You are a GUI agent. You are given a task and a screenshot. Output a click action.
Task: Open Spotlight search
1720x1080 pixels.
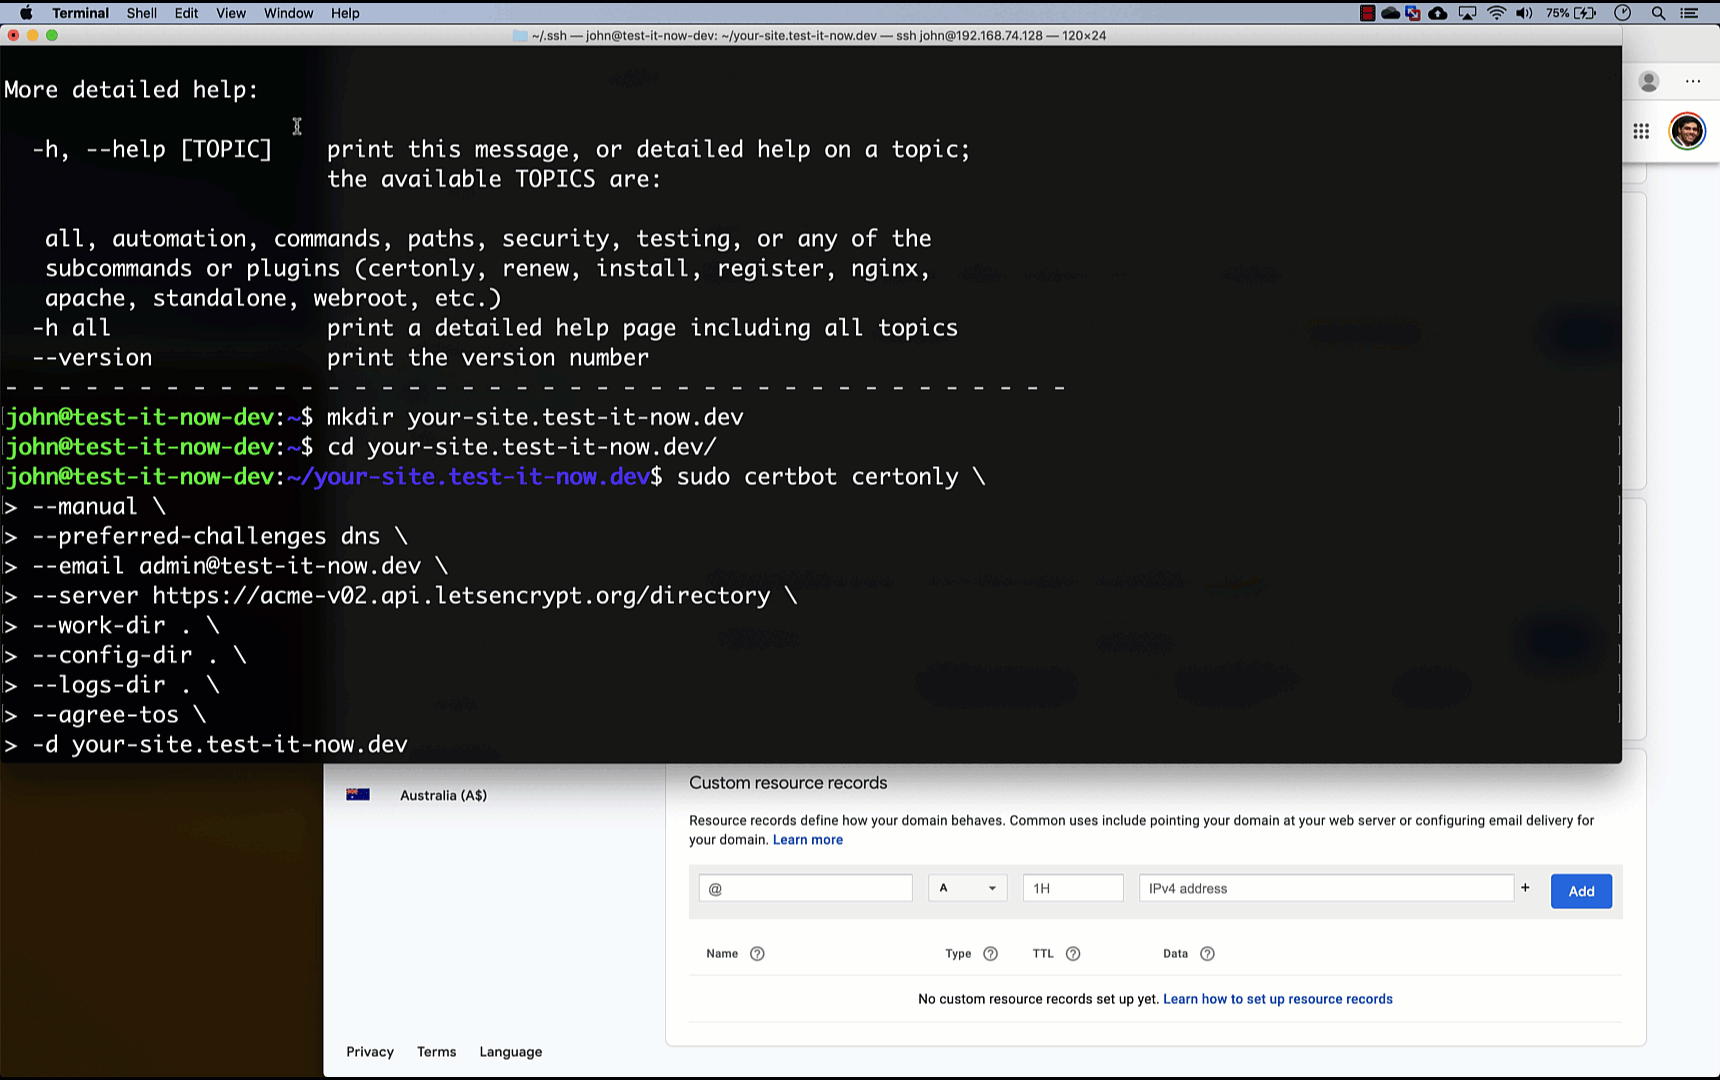(x=1658, y=13)
